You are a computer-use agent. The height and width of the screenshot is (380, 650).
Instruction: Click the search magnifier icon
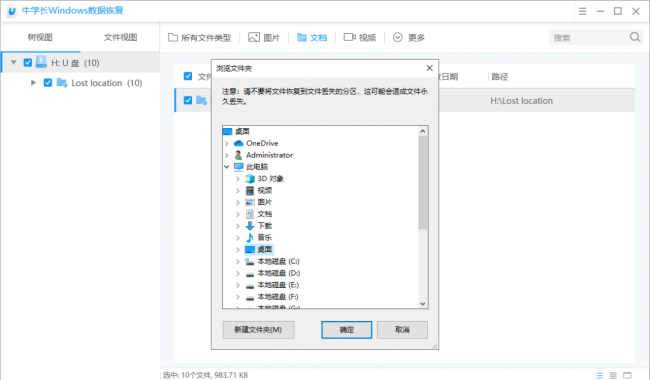pos(635,37)
